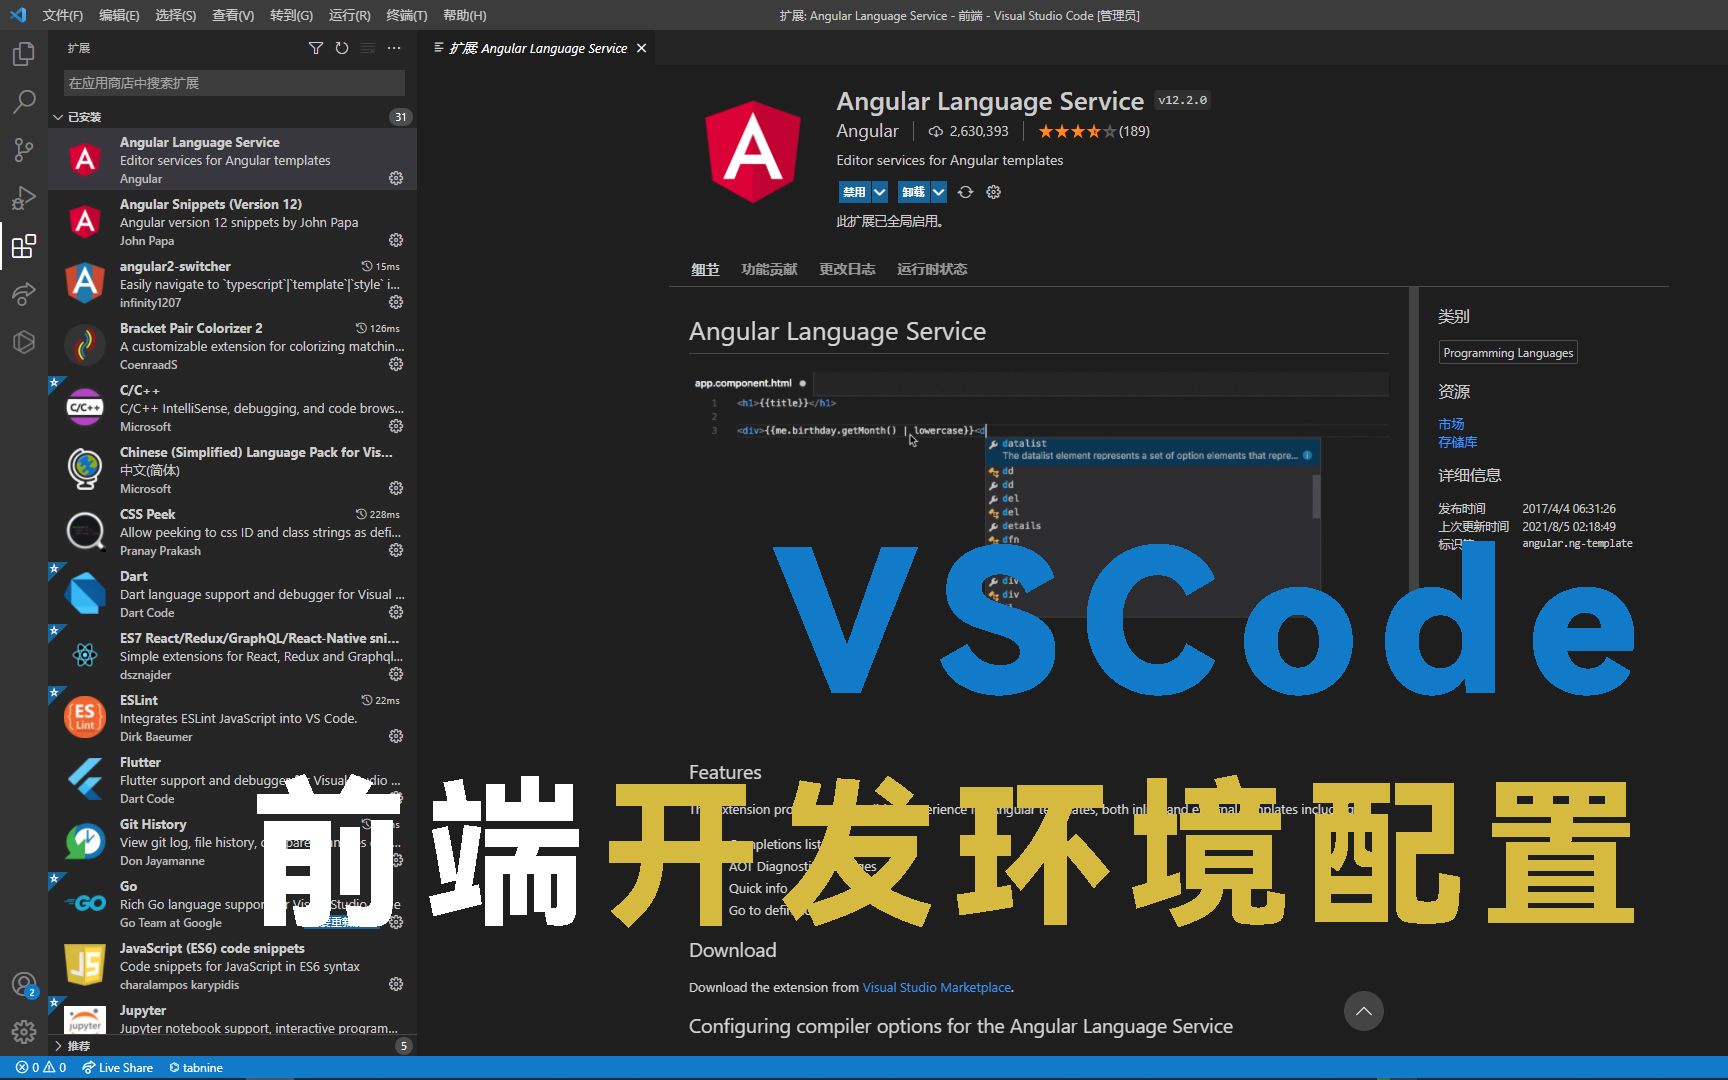
Task: Open the View menu
Action: 233,15
